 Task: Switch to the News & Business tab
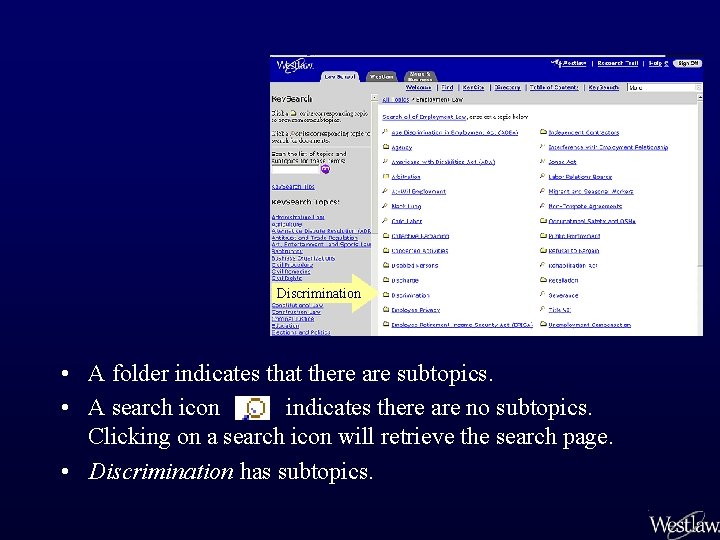coord(420,76)
